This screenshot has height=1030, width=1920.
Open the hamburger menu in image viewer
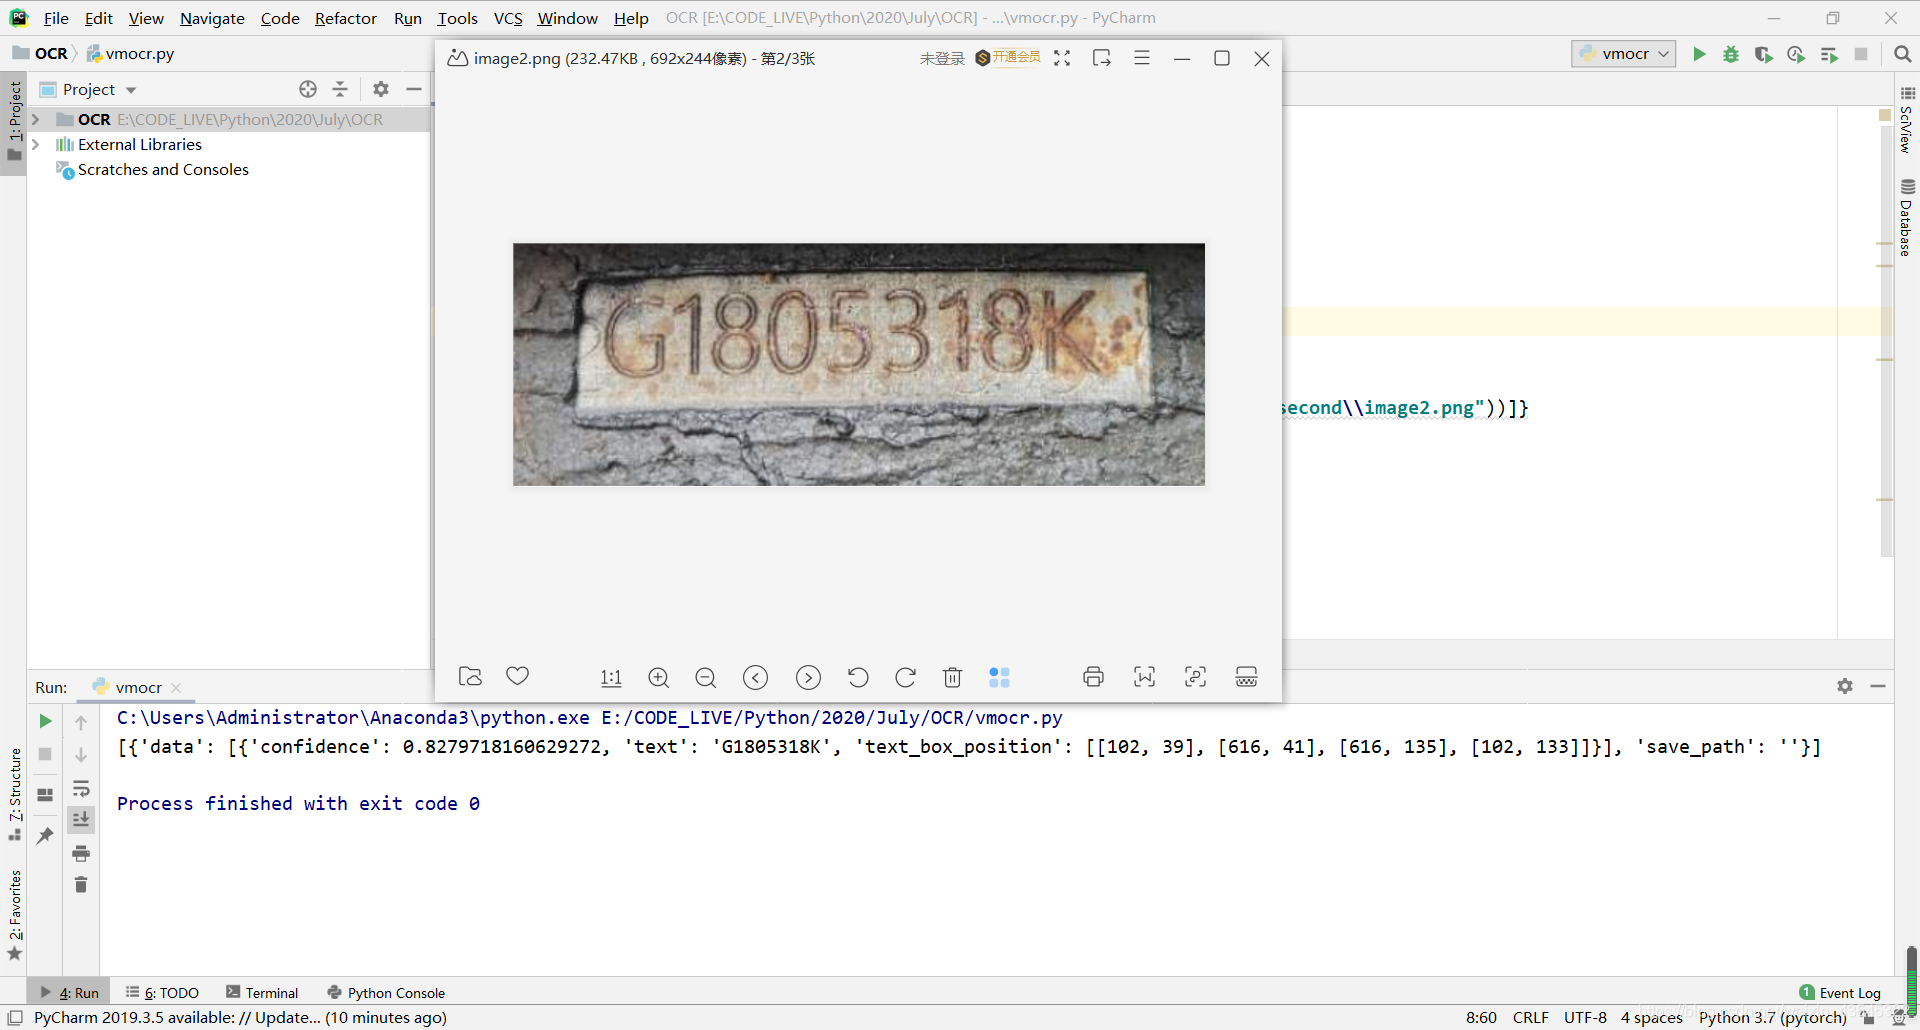(1142, 58)
